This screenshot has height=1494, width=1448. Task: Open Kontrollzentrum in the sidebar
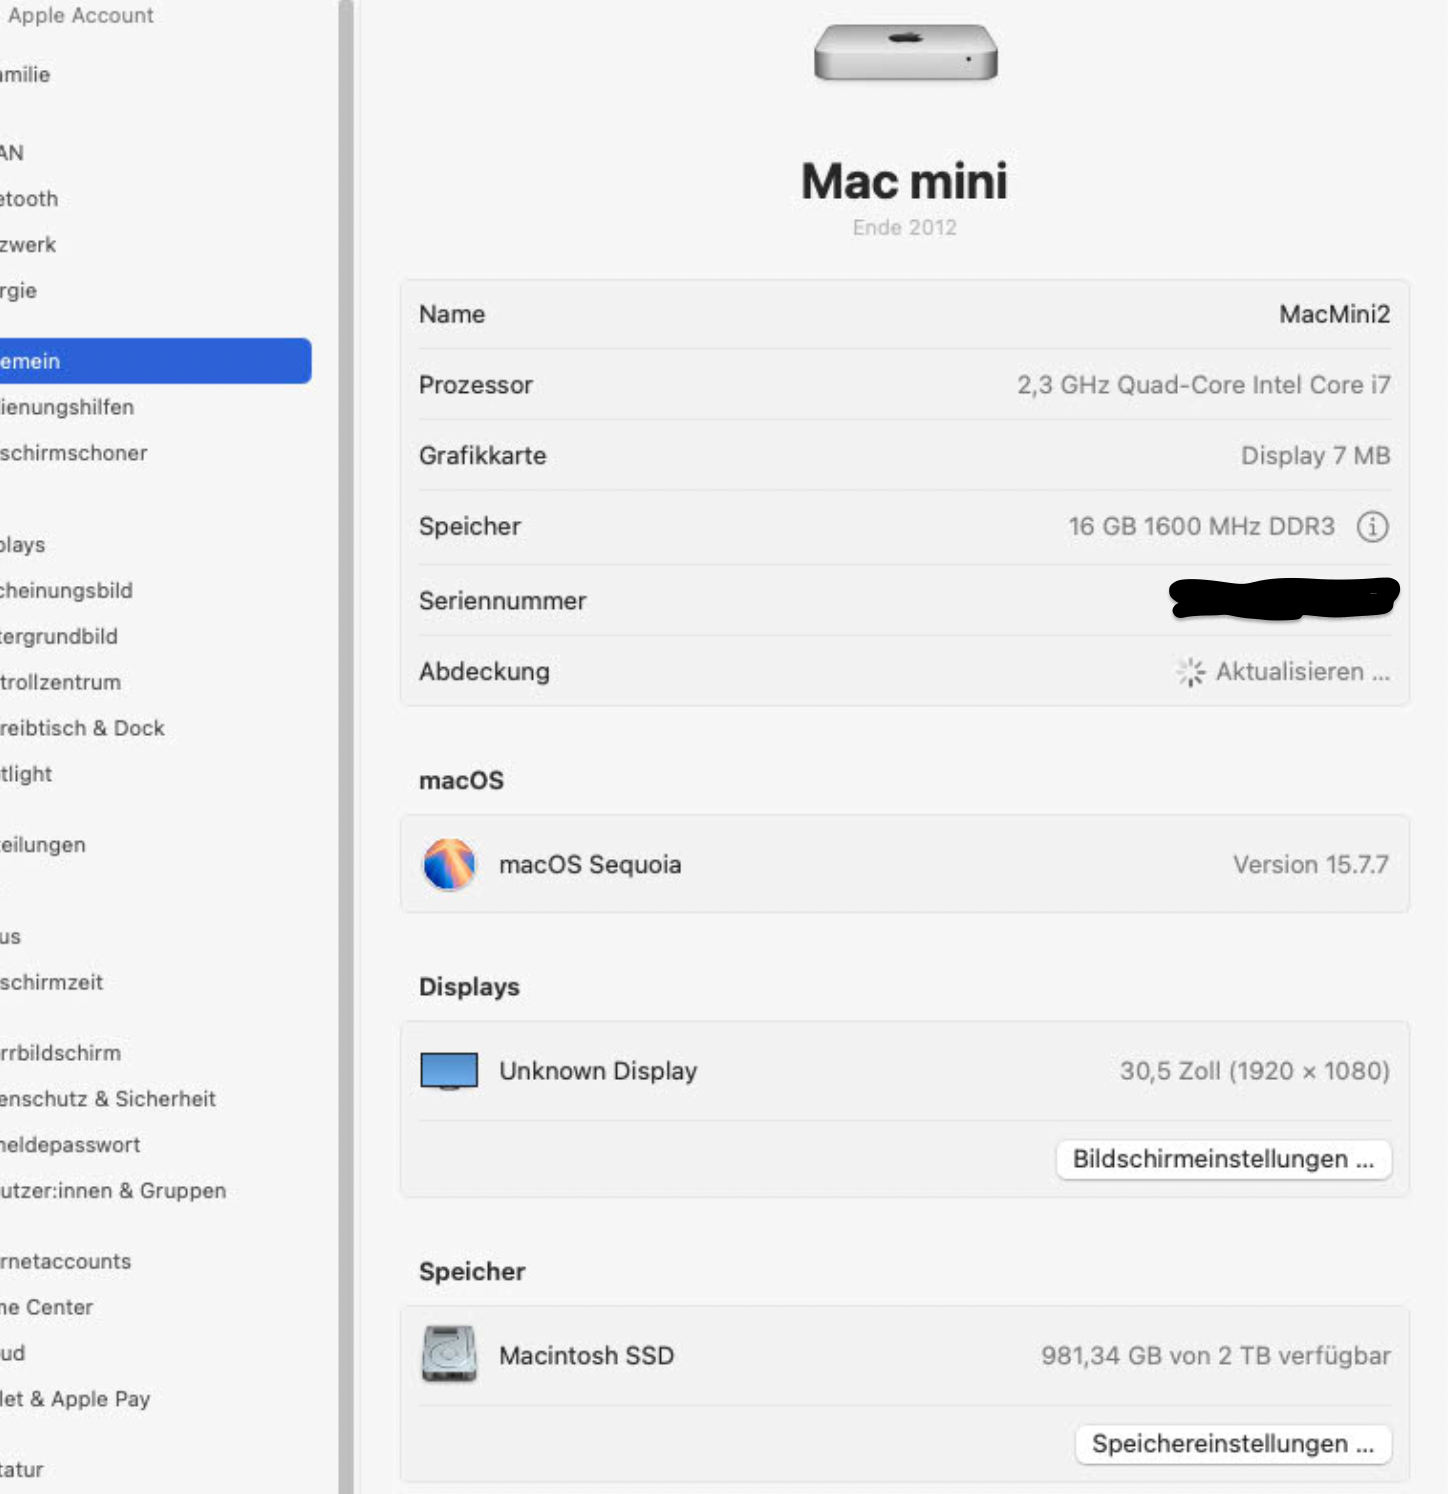(61, 683)
